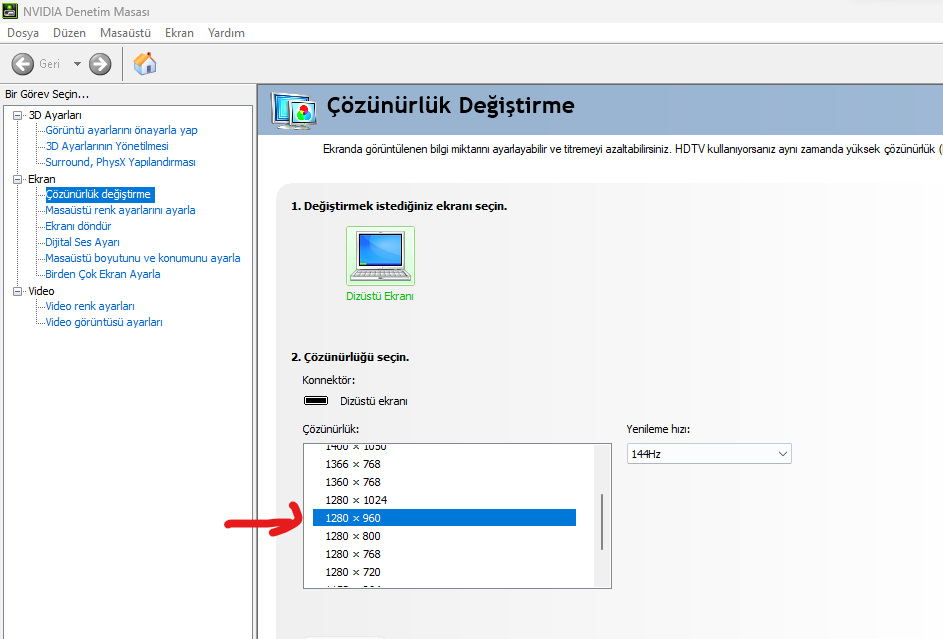Open Dijital Ses Ayarı page
943x639 pixels.
(x=82, y=242)
